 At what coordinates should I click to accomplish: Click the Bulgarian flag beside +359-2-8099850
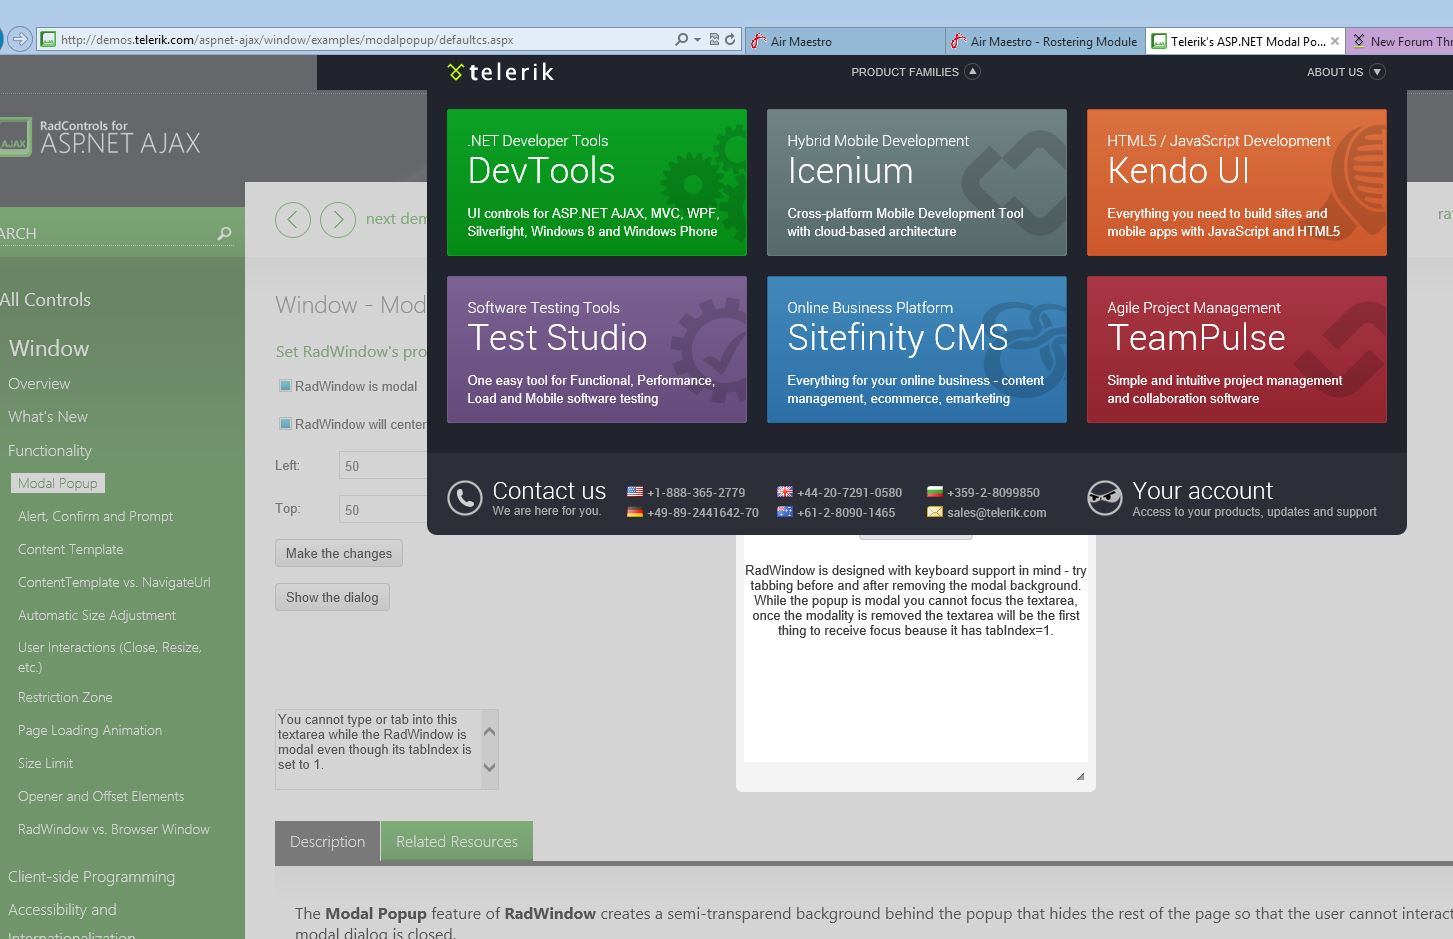pos(935,492)
